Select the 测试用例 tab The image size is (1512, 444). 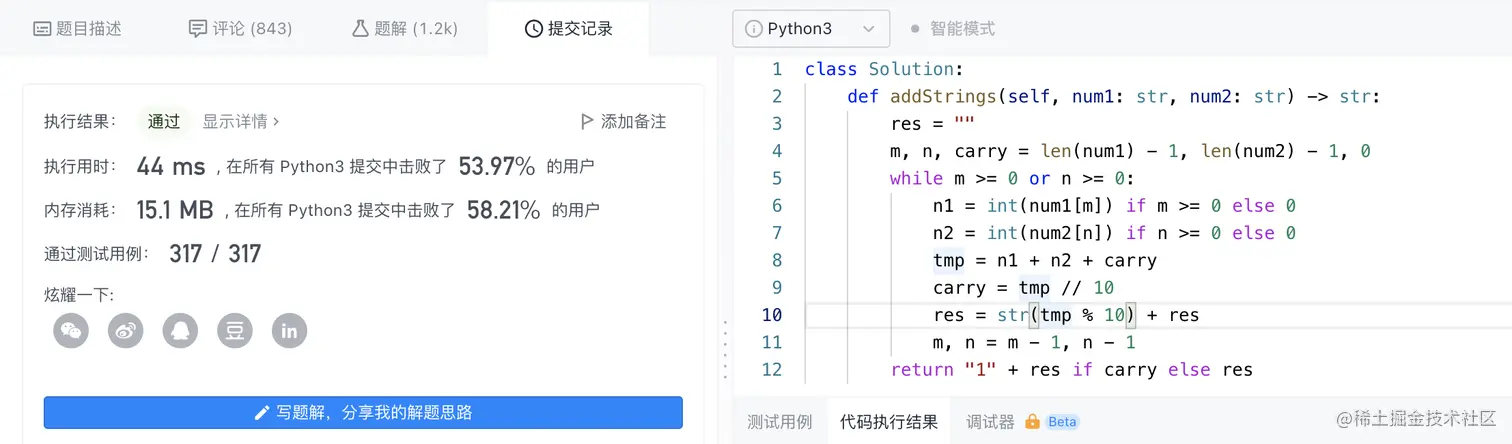pyautogui.click(x=779, y=422)
